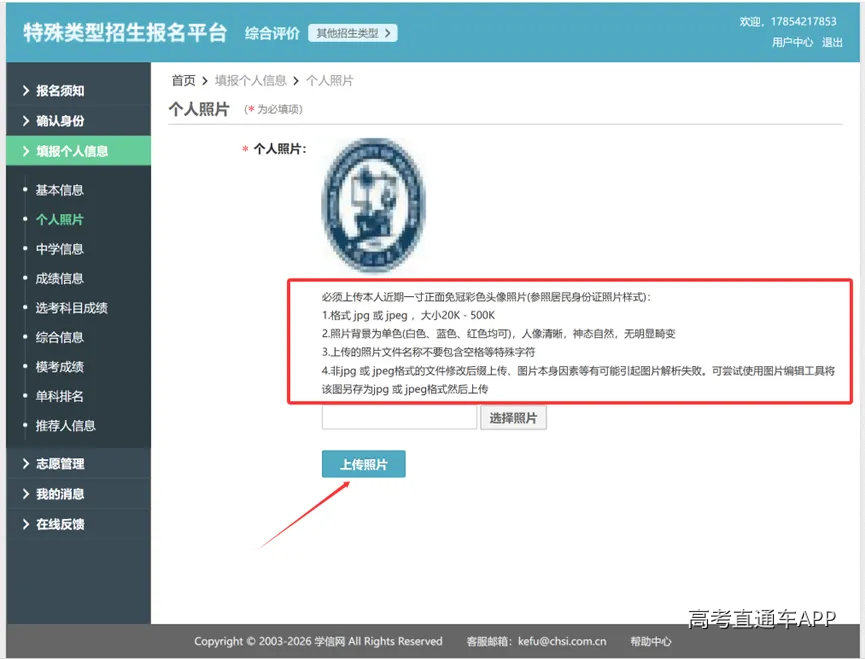Viewport: 865px width, 659px height.
Task: Open 推荐人信息 sidebar item
Action: (x=66, y=426)
